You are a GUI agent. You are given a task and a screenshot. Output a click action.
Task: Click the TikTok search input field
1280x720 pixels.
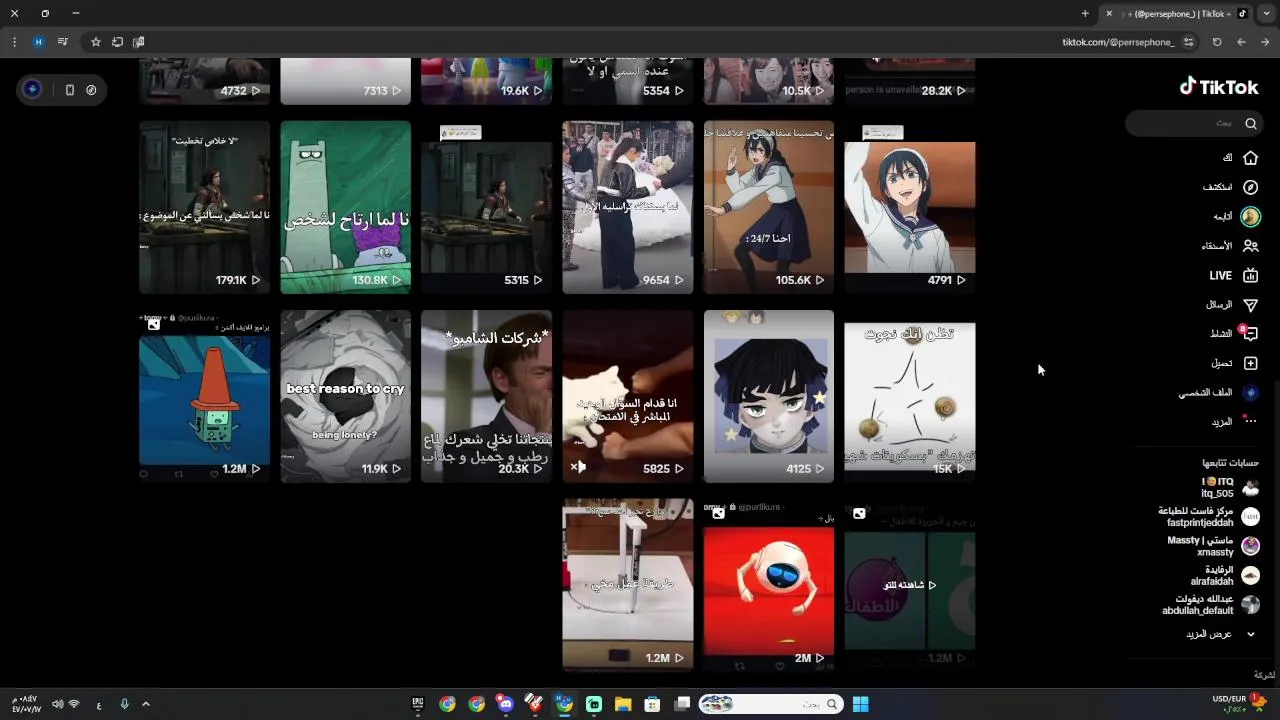(x=1192, y=124)
